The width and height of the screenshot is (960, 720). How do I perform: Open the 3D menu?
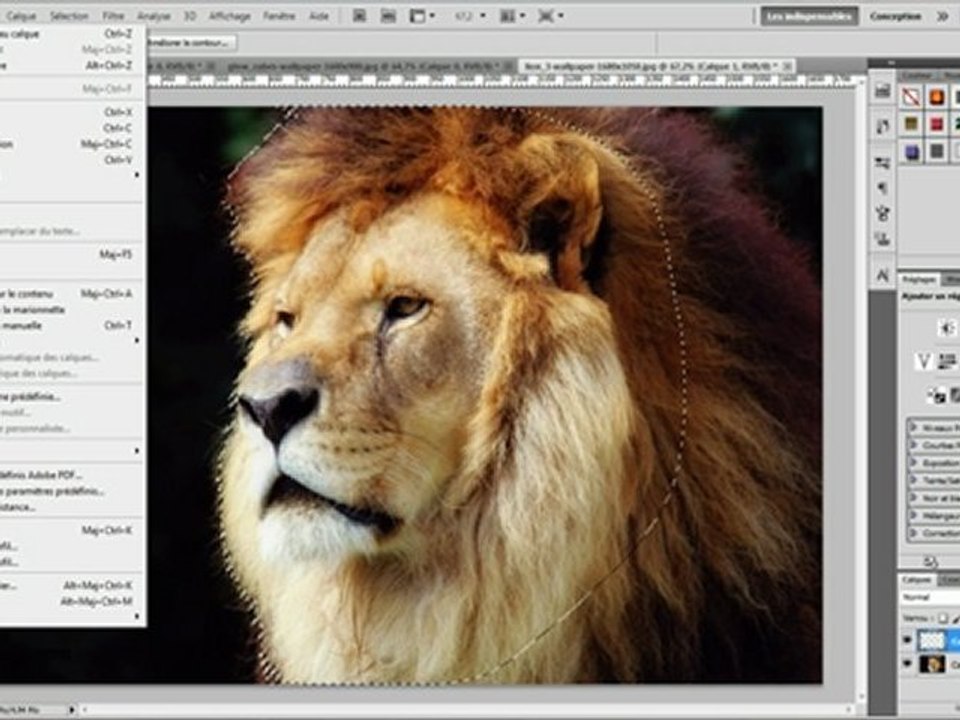pyautogui.click(x=190, y=16)
